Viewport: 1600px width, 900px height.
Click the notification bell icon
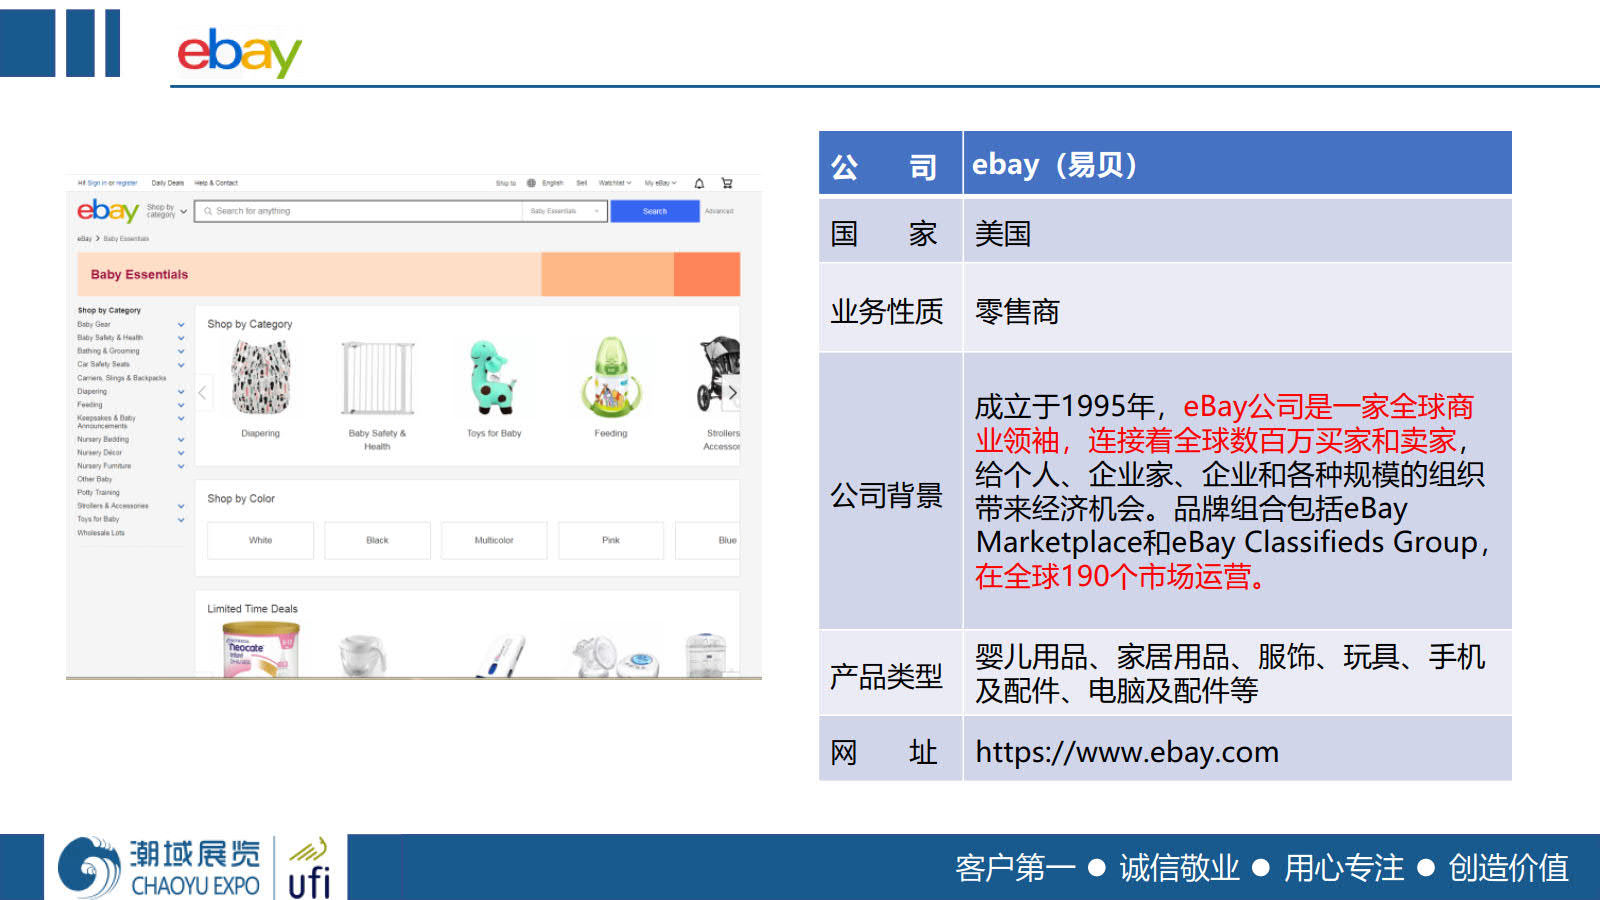click(699, 183)
